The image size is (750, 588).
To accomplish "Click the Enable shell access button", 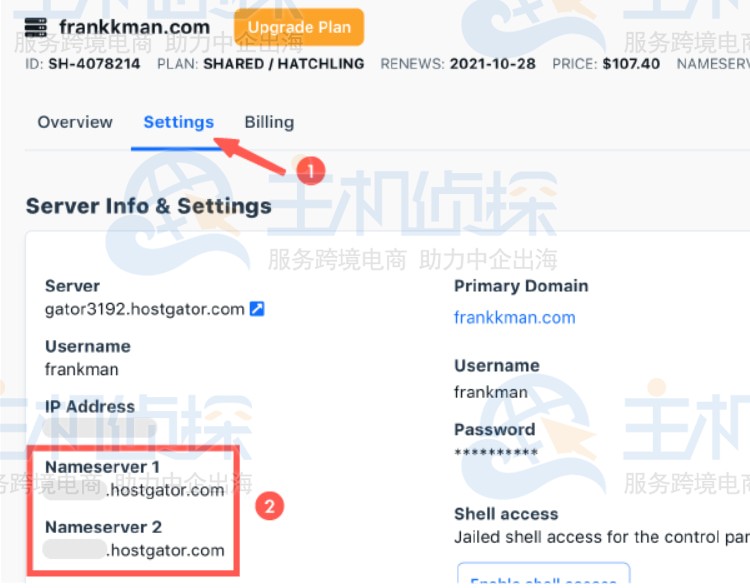I will coord(543,575).
